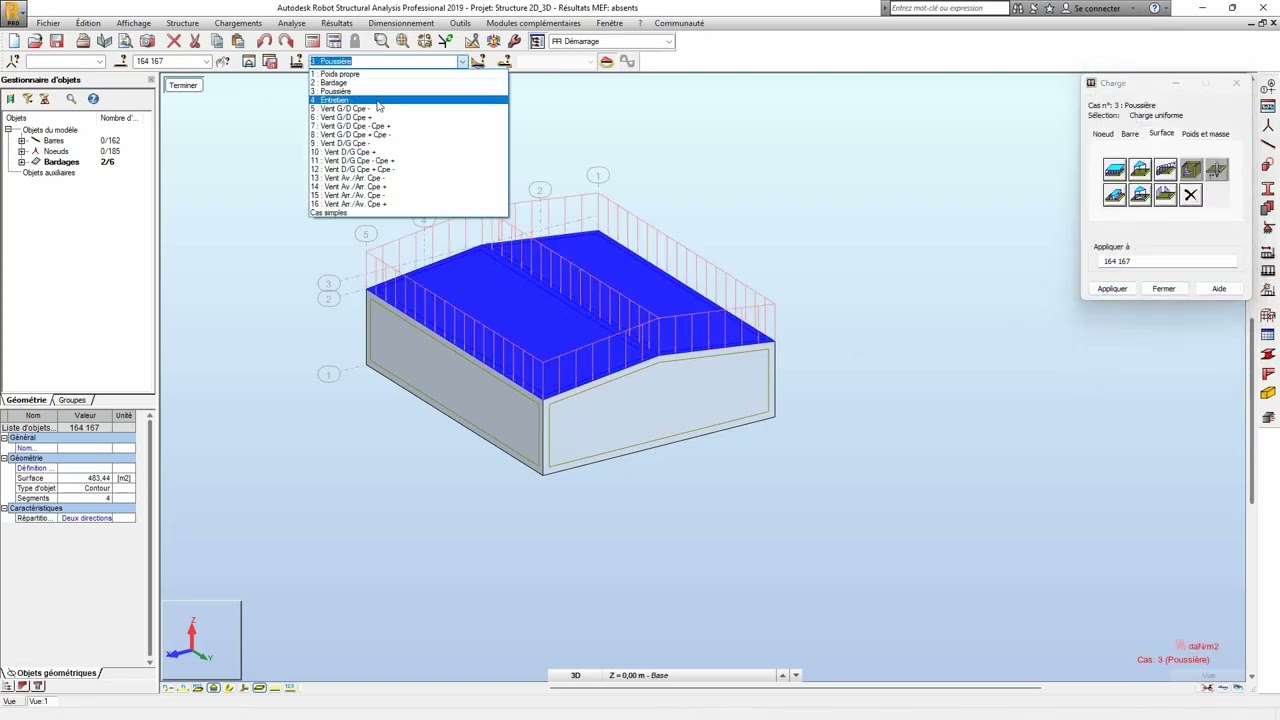Select the bar drawing tool in right toolbar
1280x720 pixels.
coord(1268,145)
